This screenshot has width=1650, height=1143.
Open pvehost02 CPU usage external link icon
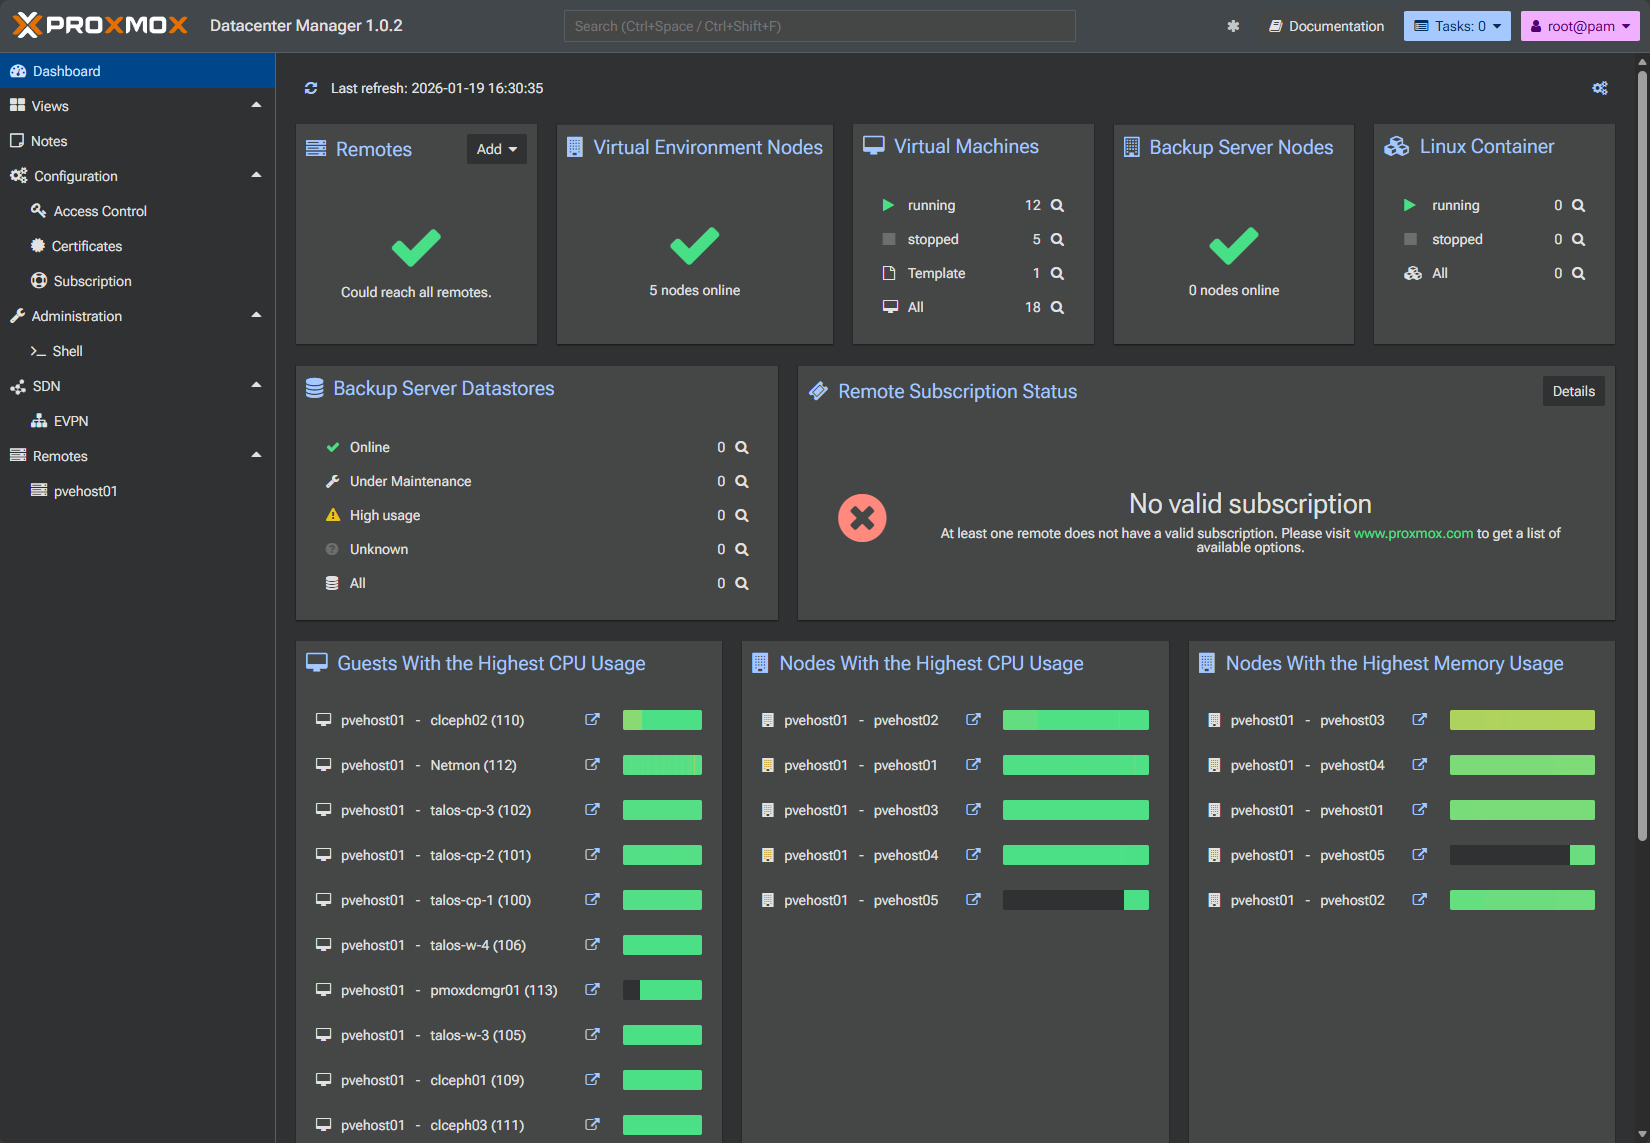click(x=973, y=720)
